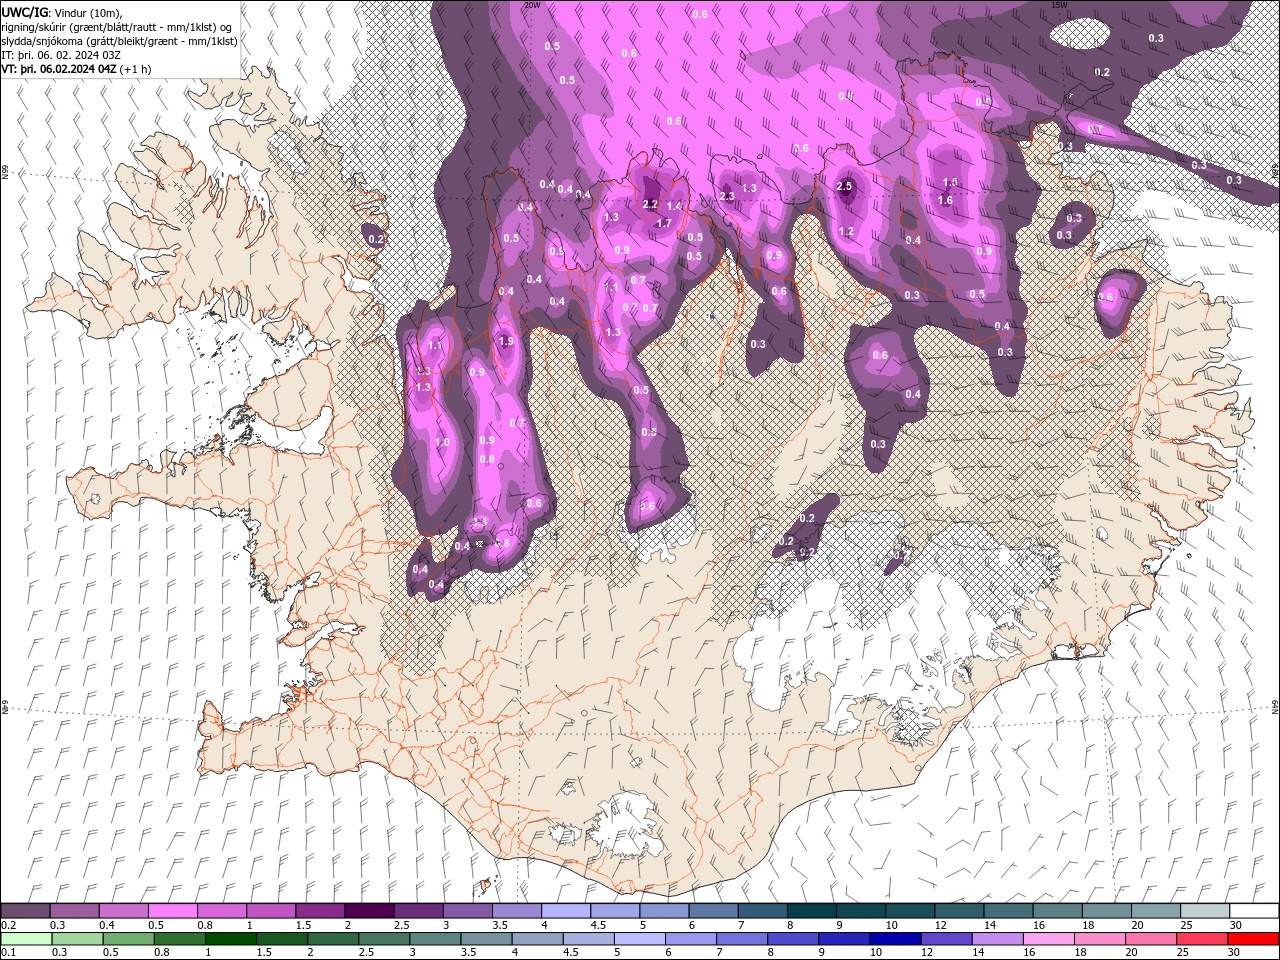Click the 'rigning/skúrir' legend description line
Image resolution: width=1280 pixels, height=960 pixels.
tap(116, 27)
